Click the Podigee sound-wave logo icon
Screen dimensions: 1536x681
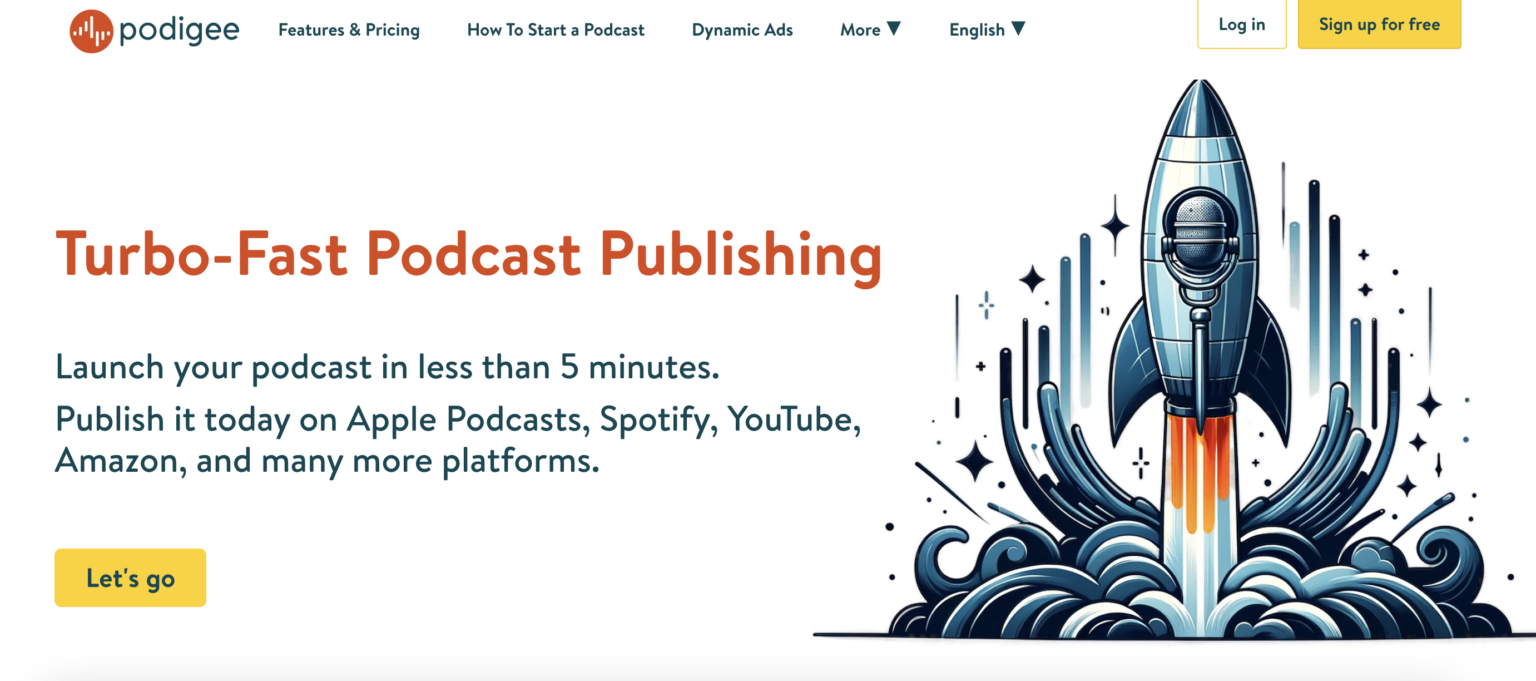coord(90,28)
